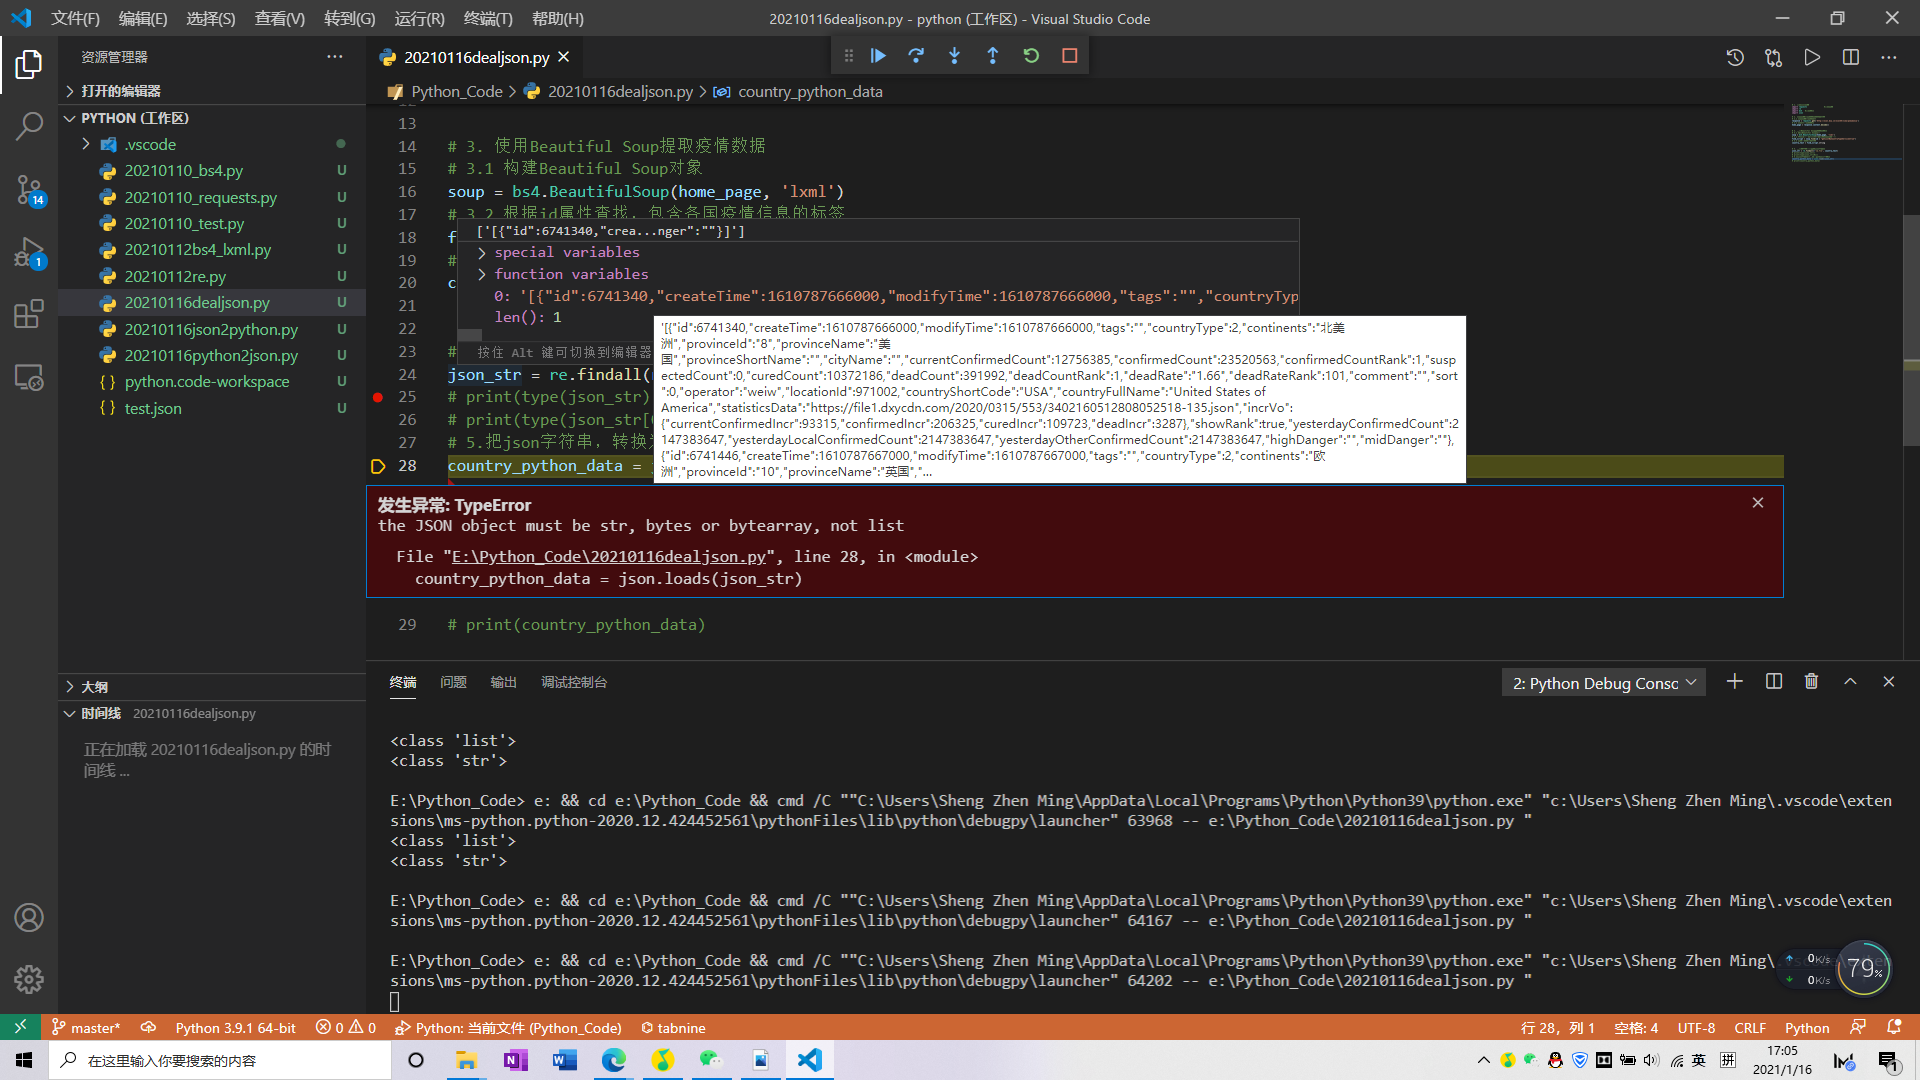Click the 79% circular progress indicator
This screenshot has width=1920, height=1080.
1864,968
